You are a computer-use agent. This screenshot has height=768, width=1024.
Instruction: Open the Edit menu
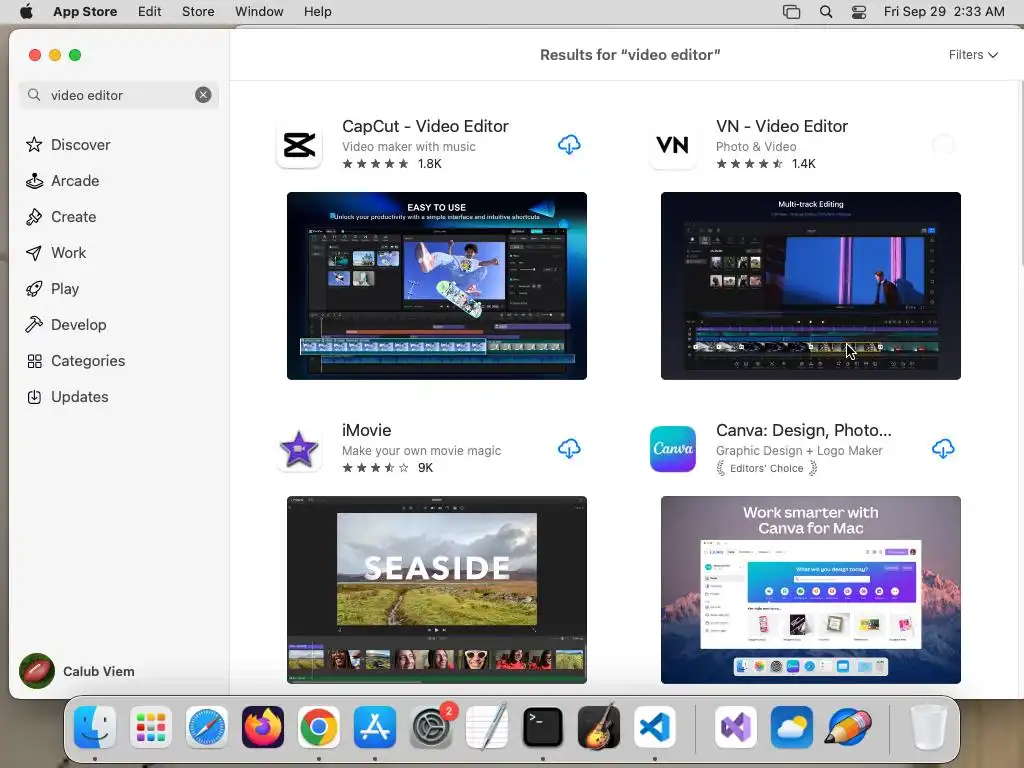click(150, 12)
